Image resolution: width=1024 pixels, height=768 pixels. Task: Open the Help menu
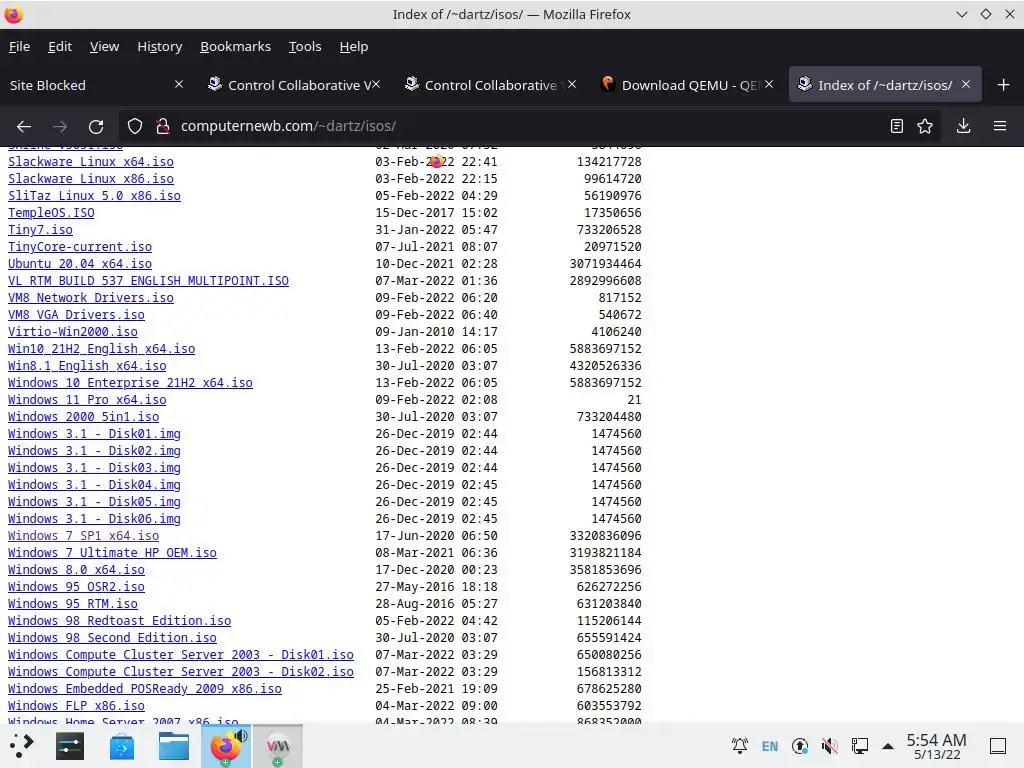point(354,46)
